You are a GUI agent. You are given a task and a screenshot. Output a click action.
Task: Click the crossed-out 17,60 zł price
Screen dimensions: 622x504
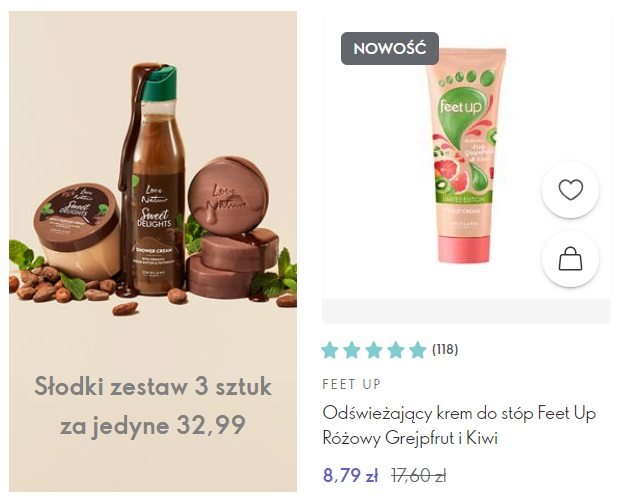coord(419,475)
